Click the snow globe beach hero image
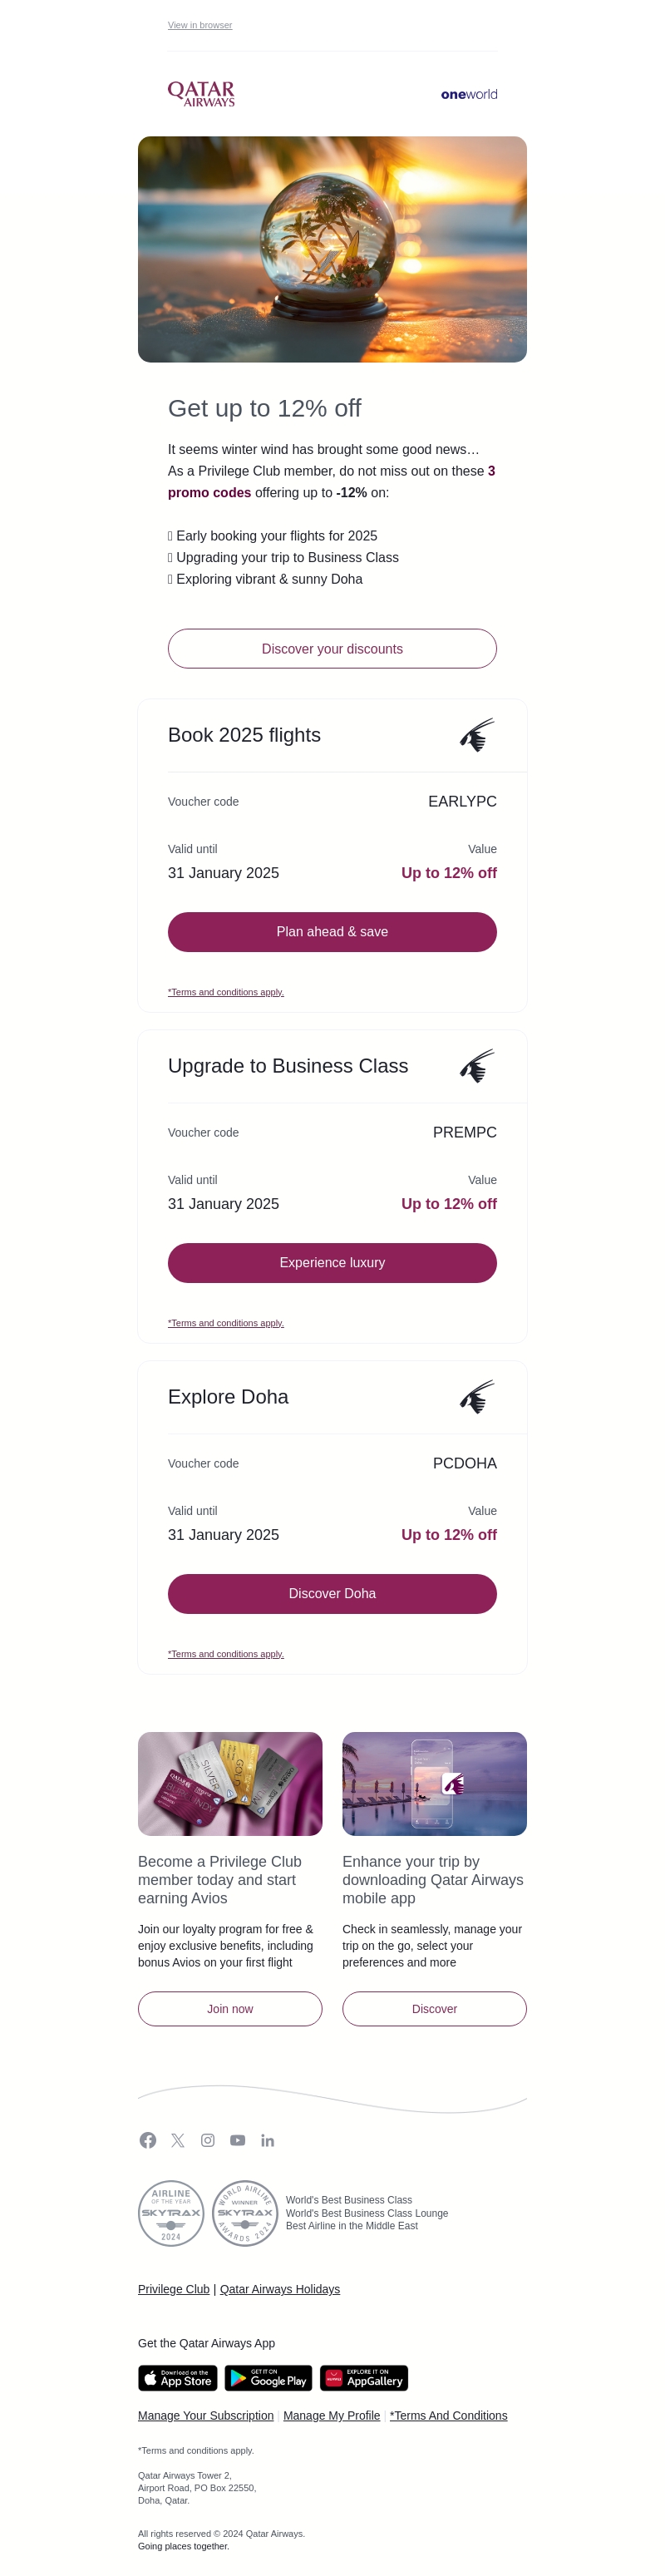 click(332, 249)
